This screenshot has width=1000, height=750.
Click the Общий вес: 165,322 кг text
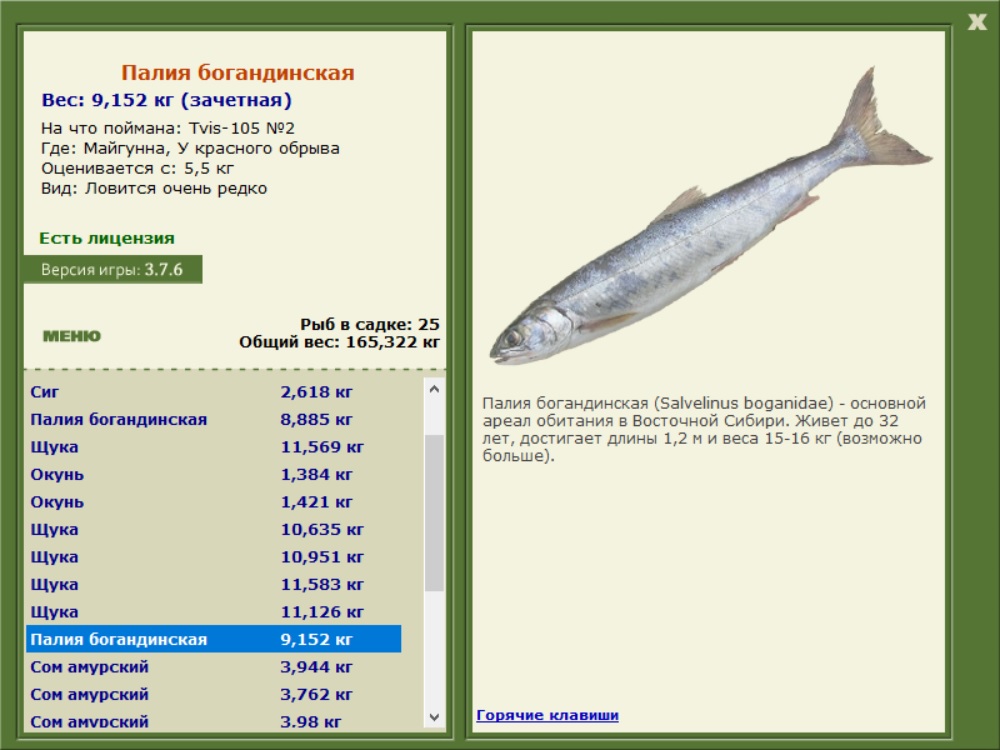click(339, 342)
